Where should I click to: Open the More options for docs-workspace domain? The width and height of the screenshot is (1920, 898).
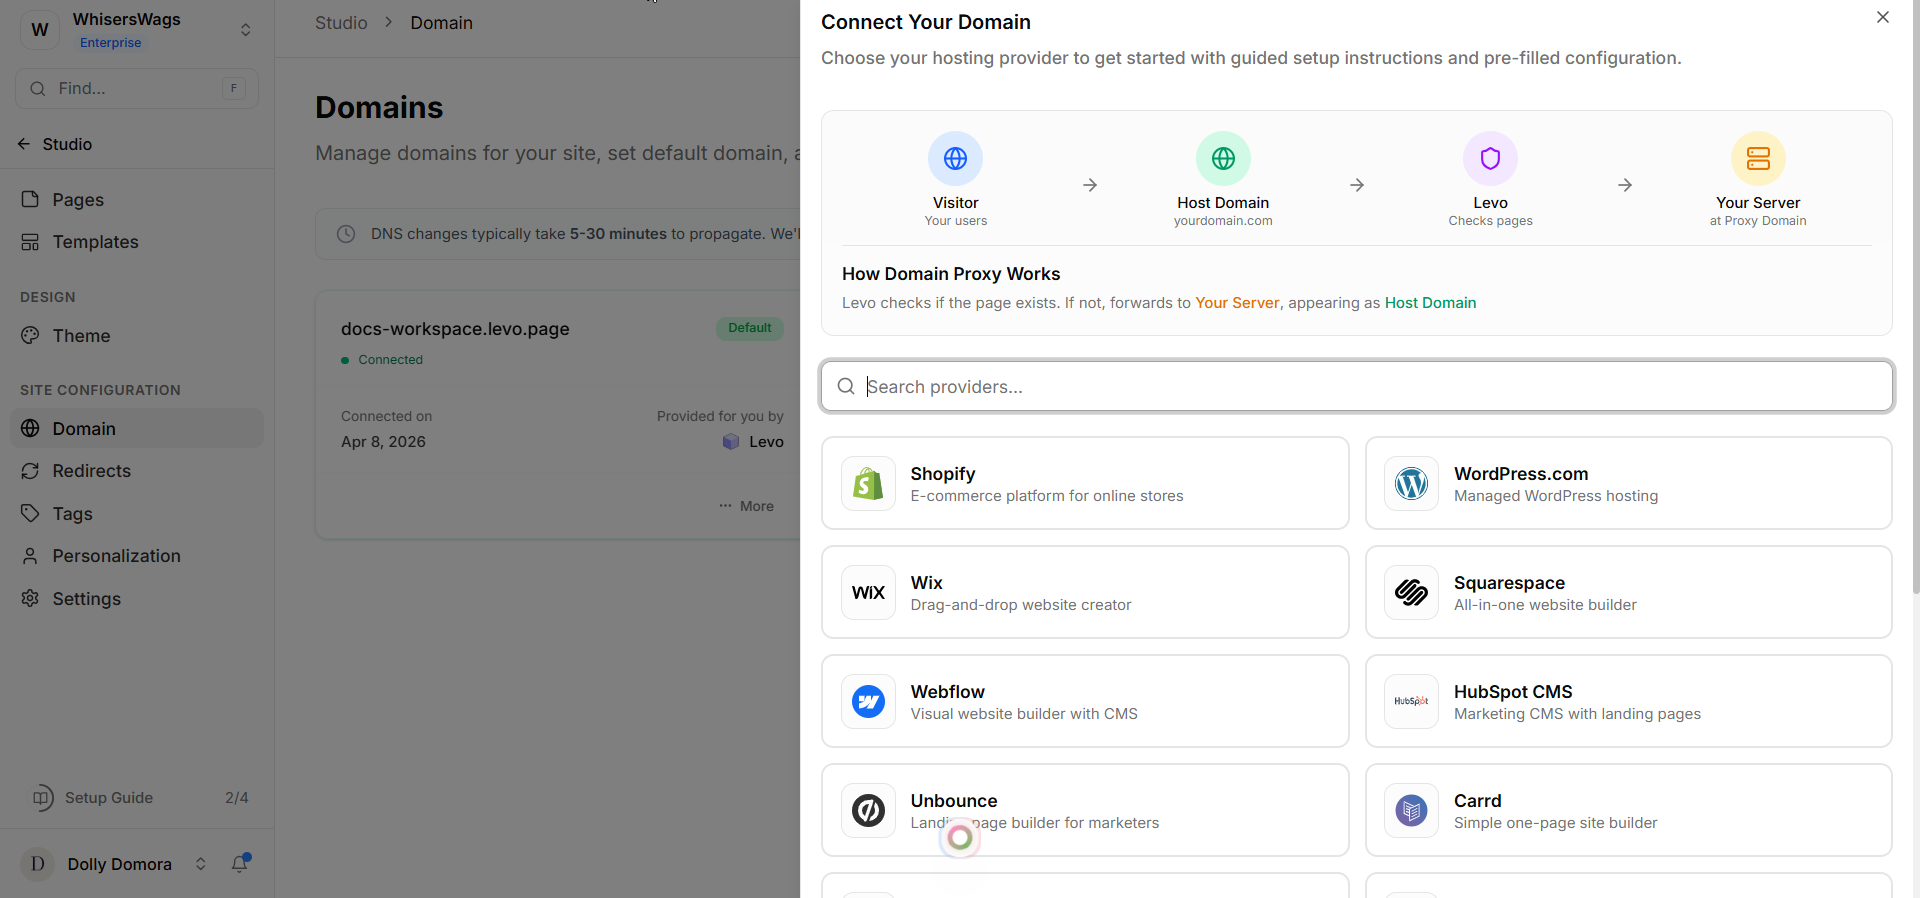coord(747,506)
